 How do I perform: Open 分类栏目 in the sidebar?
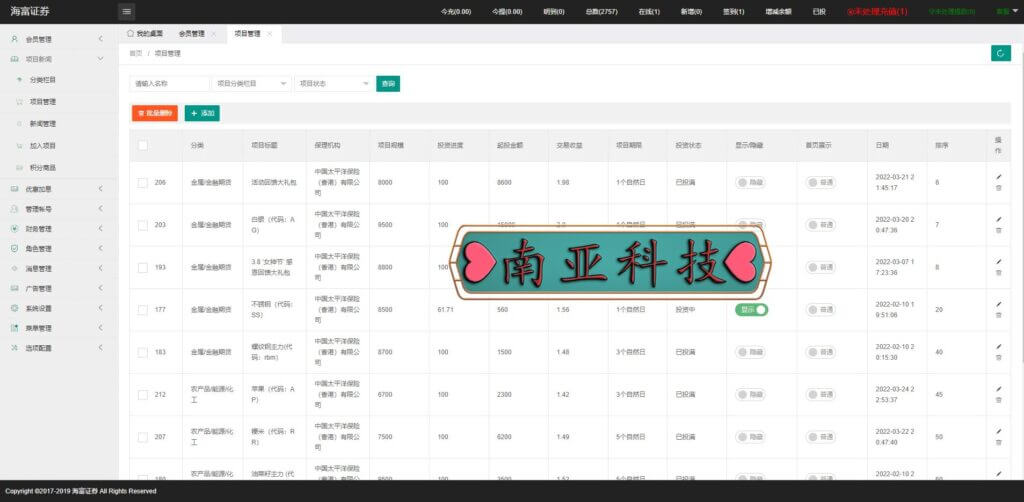tap(42, 80)
